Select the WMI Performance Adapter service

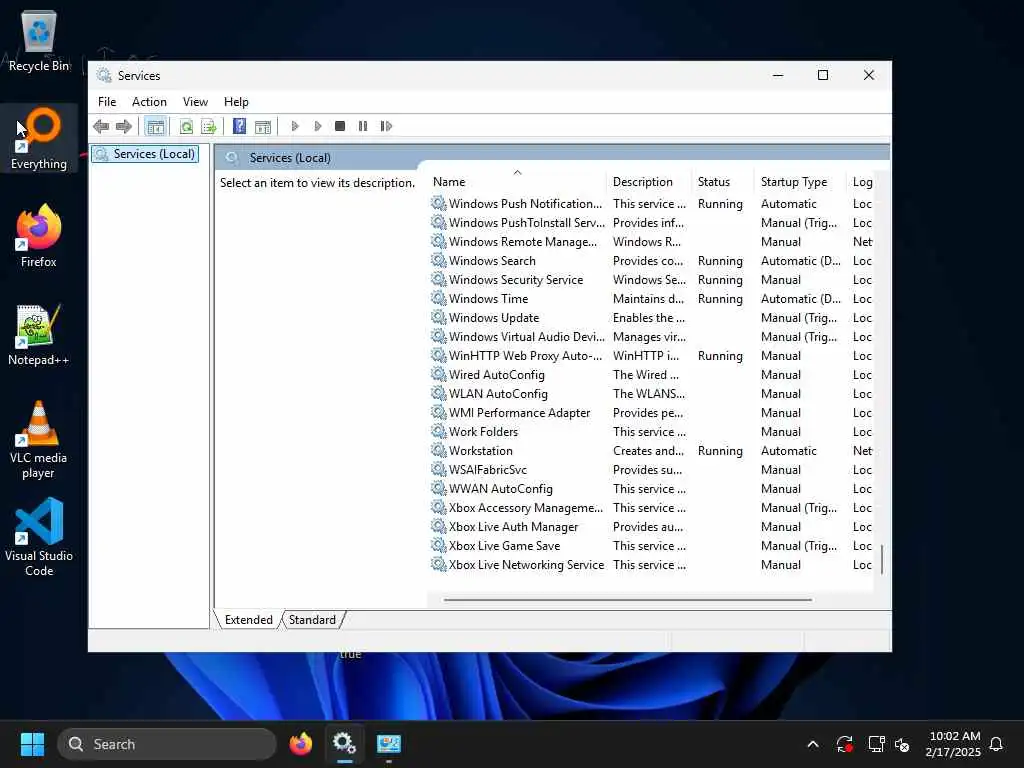(x=651, y=413)
